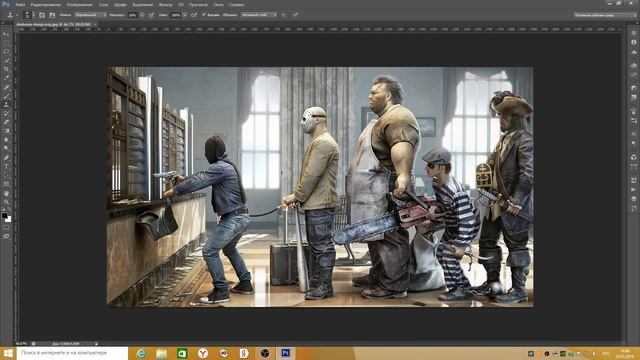This screenshot has width=640, height=360.
Task: Close the open document tab
Action: coord(95,24)
